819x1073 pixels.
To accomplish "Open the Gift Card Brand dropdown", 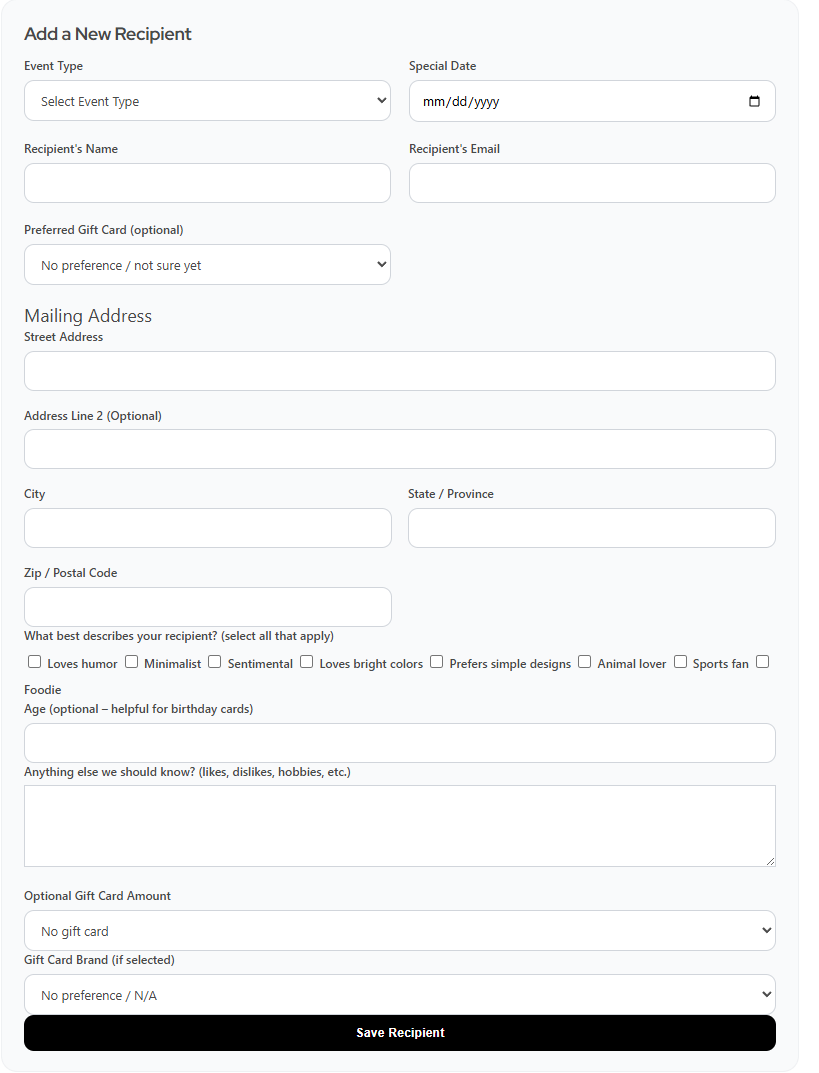I will tap(399, 995).
